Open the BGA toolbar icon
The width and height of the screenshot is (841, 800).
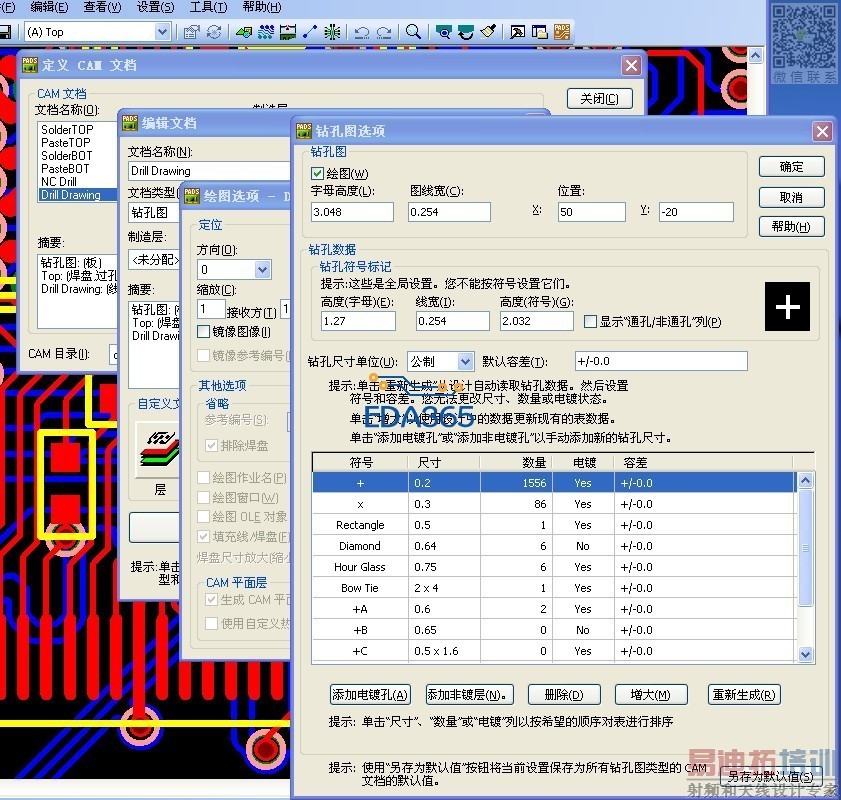click(x=332, y=32)
